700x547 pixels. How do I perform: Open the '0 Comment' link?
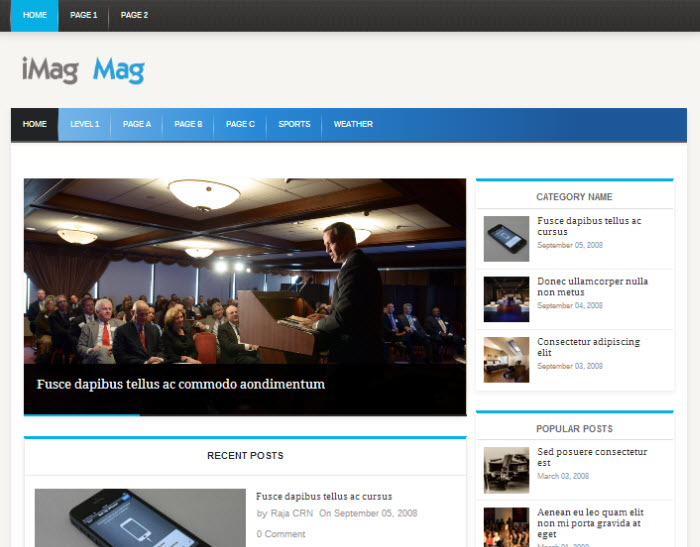pyautogui.click(x=281, y=534)
